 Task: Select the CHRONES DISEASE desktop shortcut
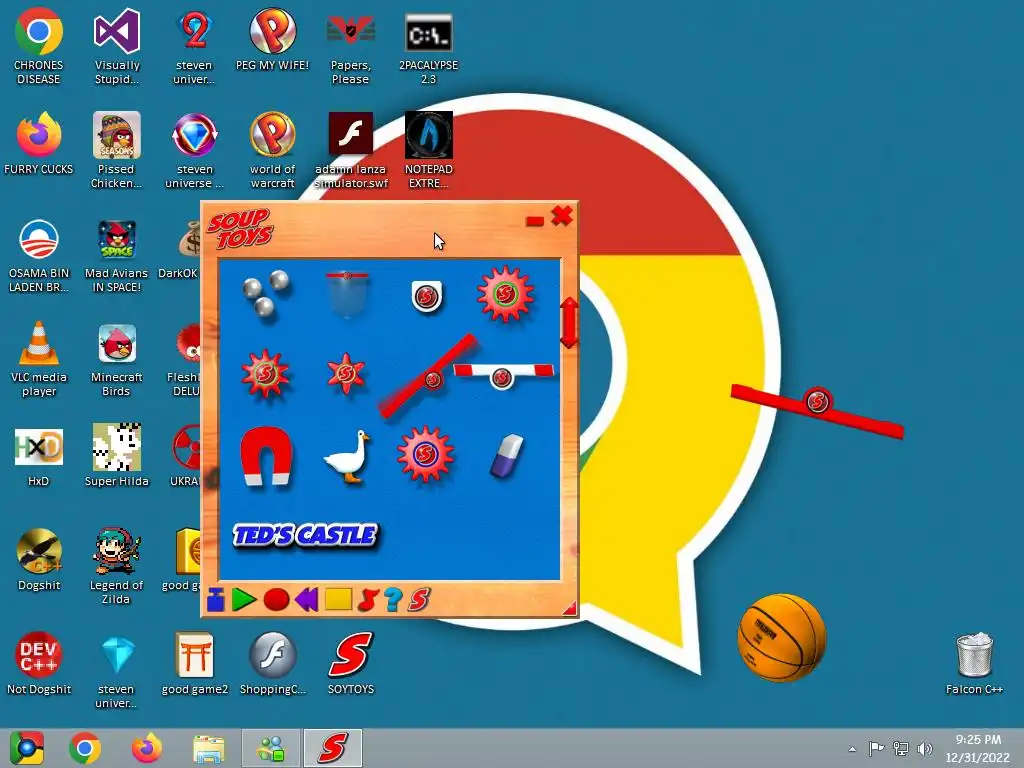pos(39,47)
